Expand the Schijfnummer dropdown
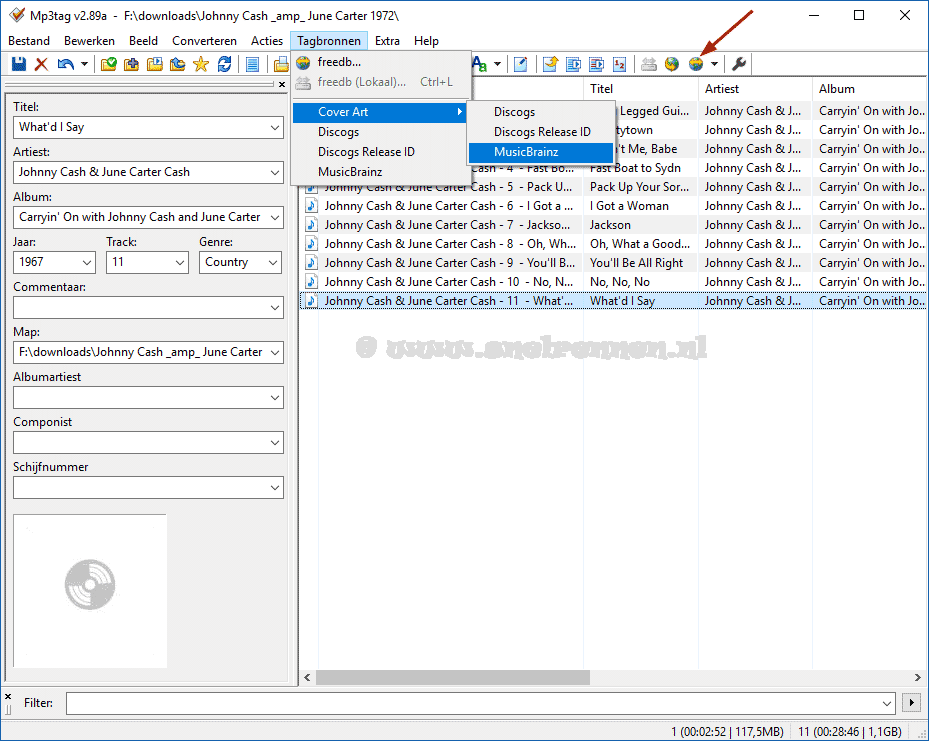 275,487
